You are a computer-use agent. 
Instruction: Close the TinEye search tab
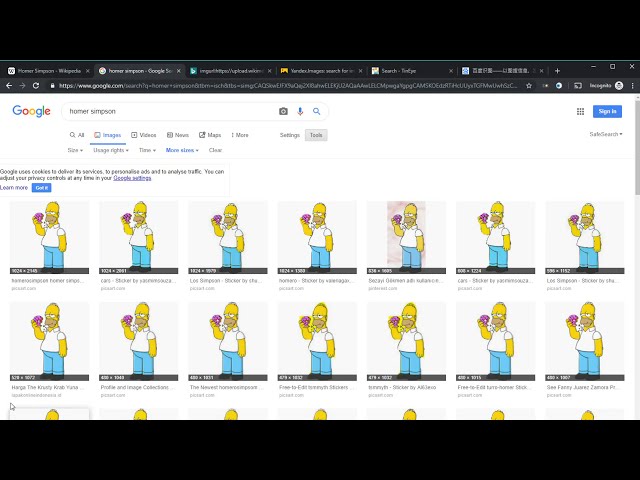[451, 71]
